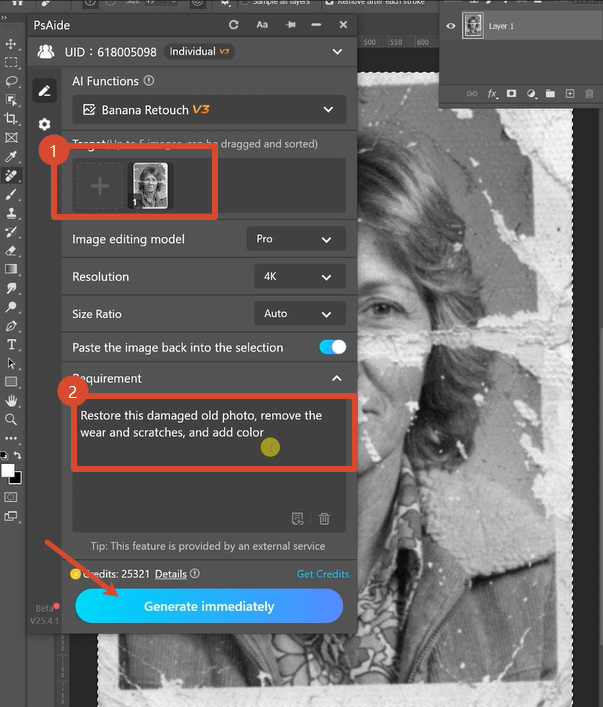Select the Move tool
The image size is (603, 707).
[x=11, y=44]
